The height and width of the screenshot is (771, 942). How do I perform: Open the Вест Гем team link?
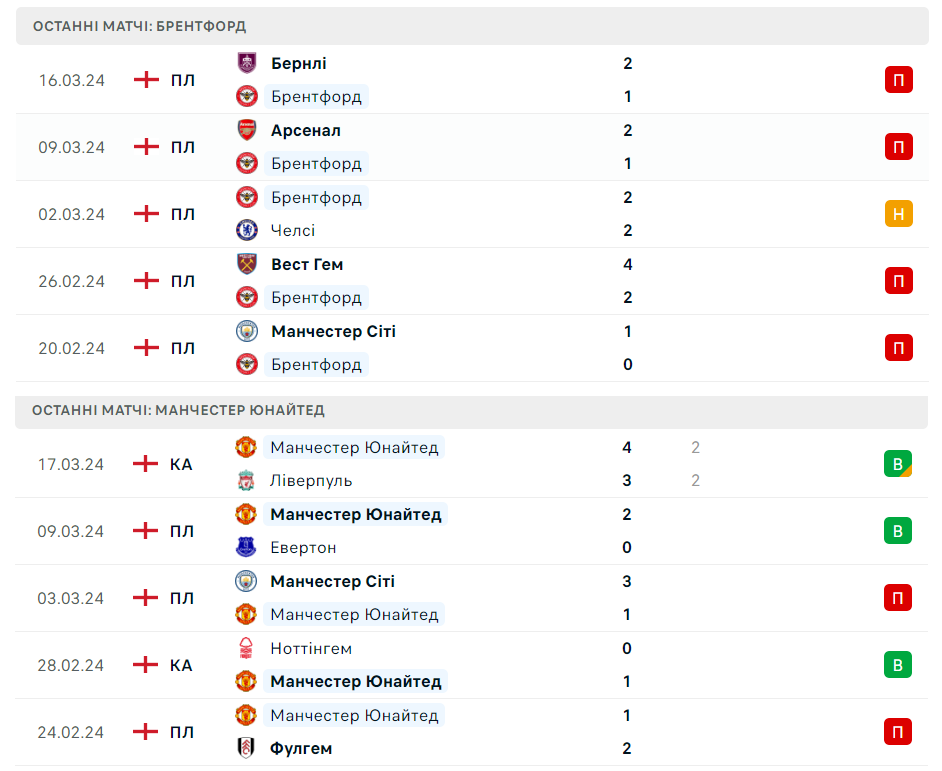(x=307, y=264)
